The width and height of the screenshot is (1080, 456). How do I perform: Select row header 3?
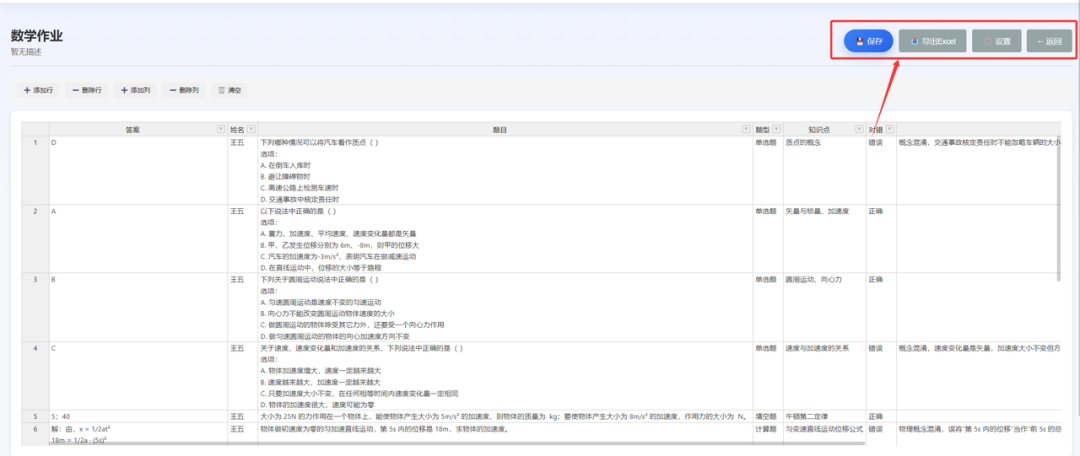[35, 307]
